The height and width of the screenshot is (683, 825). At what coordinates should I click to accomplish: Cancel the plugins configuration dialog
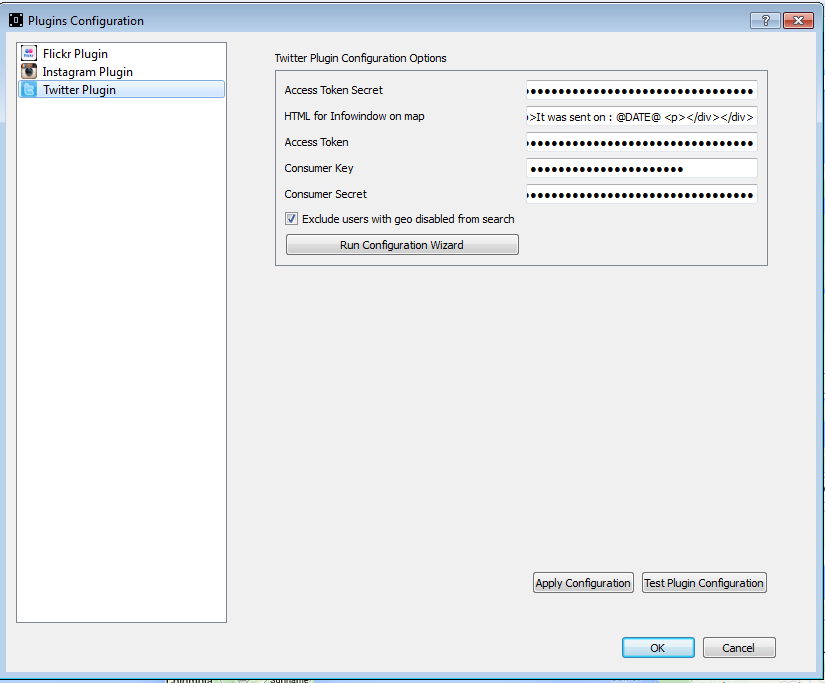pos(739,648)
